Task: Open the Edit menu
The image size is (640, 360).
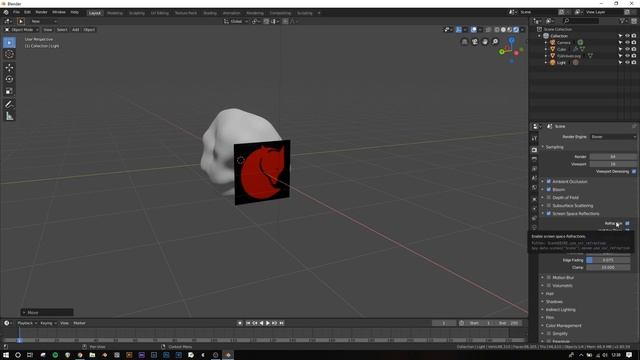Action: pos(27,13)
